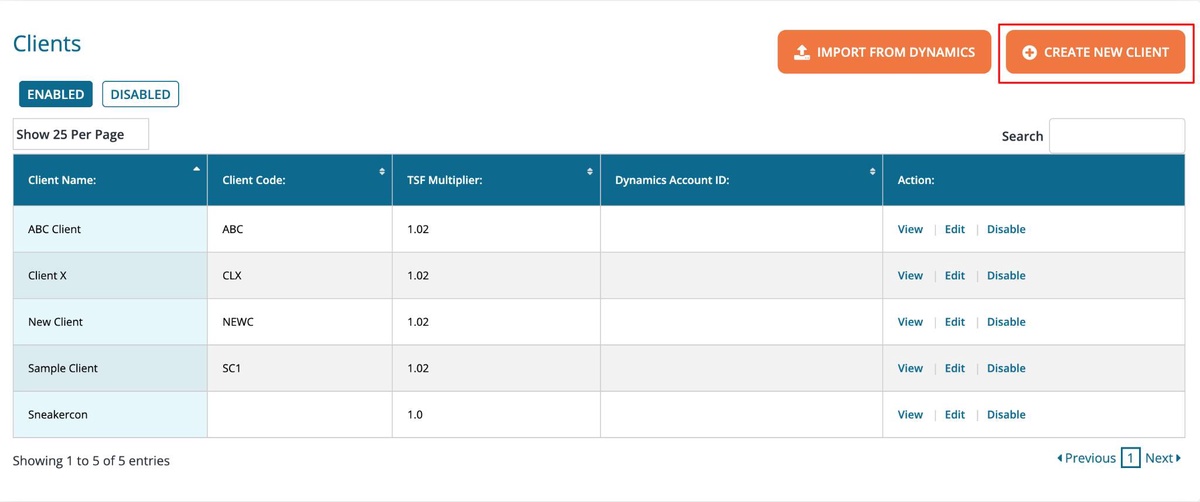Image resolution: width=1200 pixels, height=502 pixels.
Task: Switch to the Enabled clients filter
Action: [x=56, y=94]
